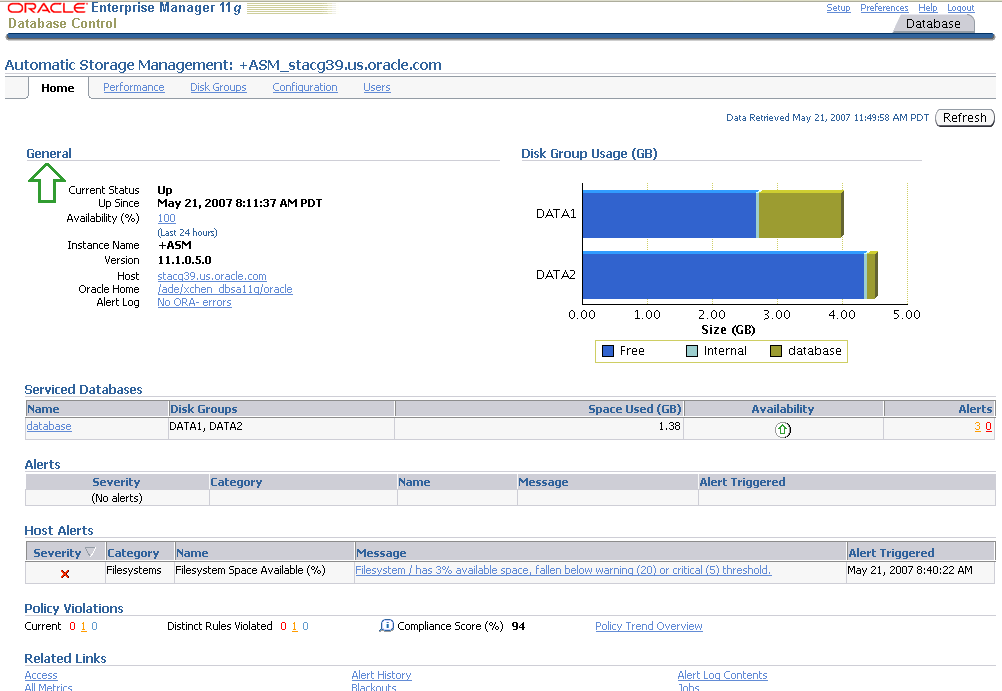Open the Policy Trend Overview link
Screen dimensions: 1002x691
click(648, 626)
